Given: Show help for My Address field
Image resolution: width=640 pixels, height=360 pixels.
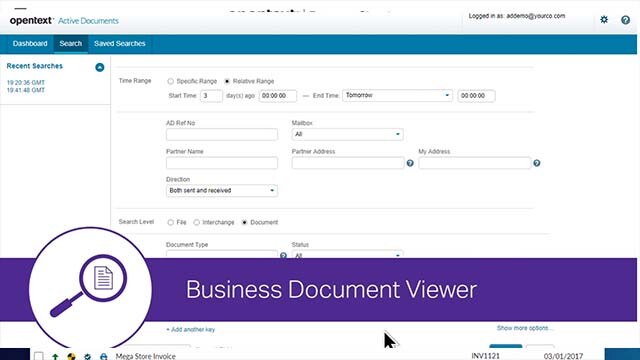Looking at the screenshot, I should (x=537, y=163).
